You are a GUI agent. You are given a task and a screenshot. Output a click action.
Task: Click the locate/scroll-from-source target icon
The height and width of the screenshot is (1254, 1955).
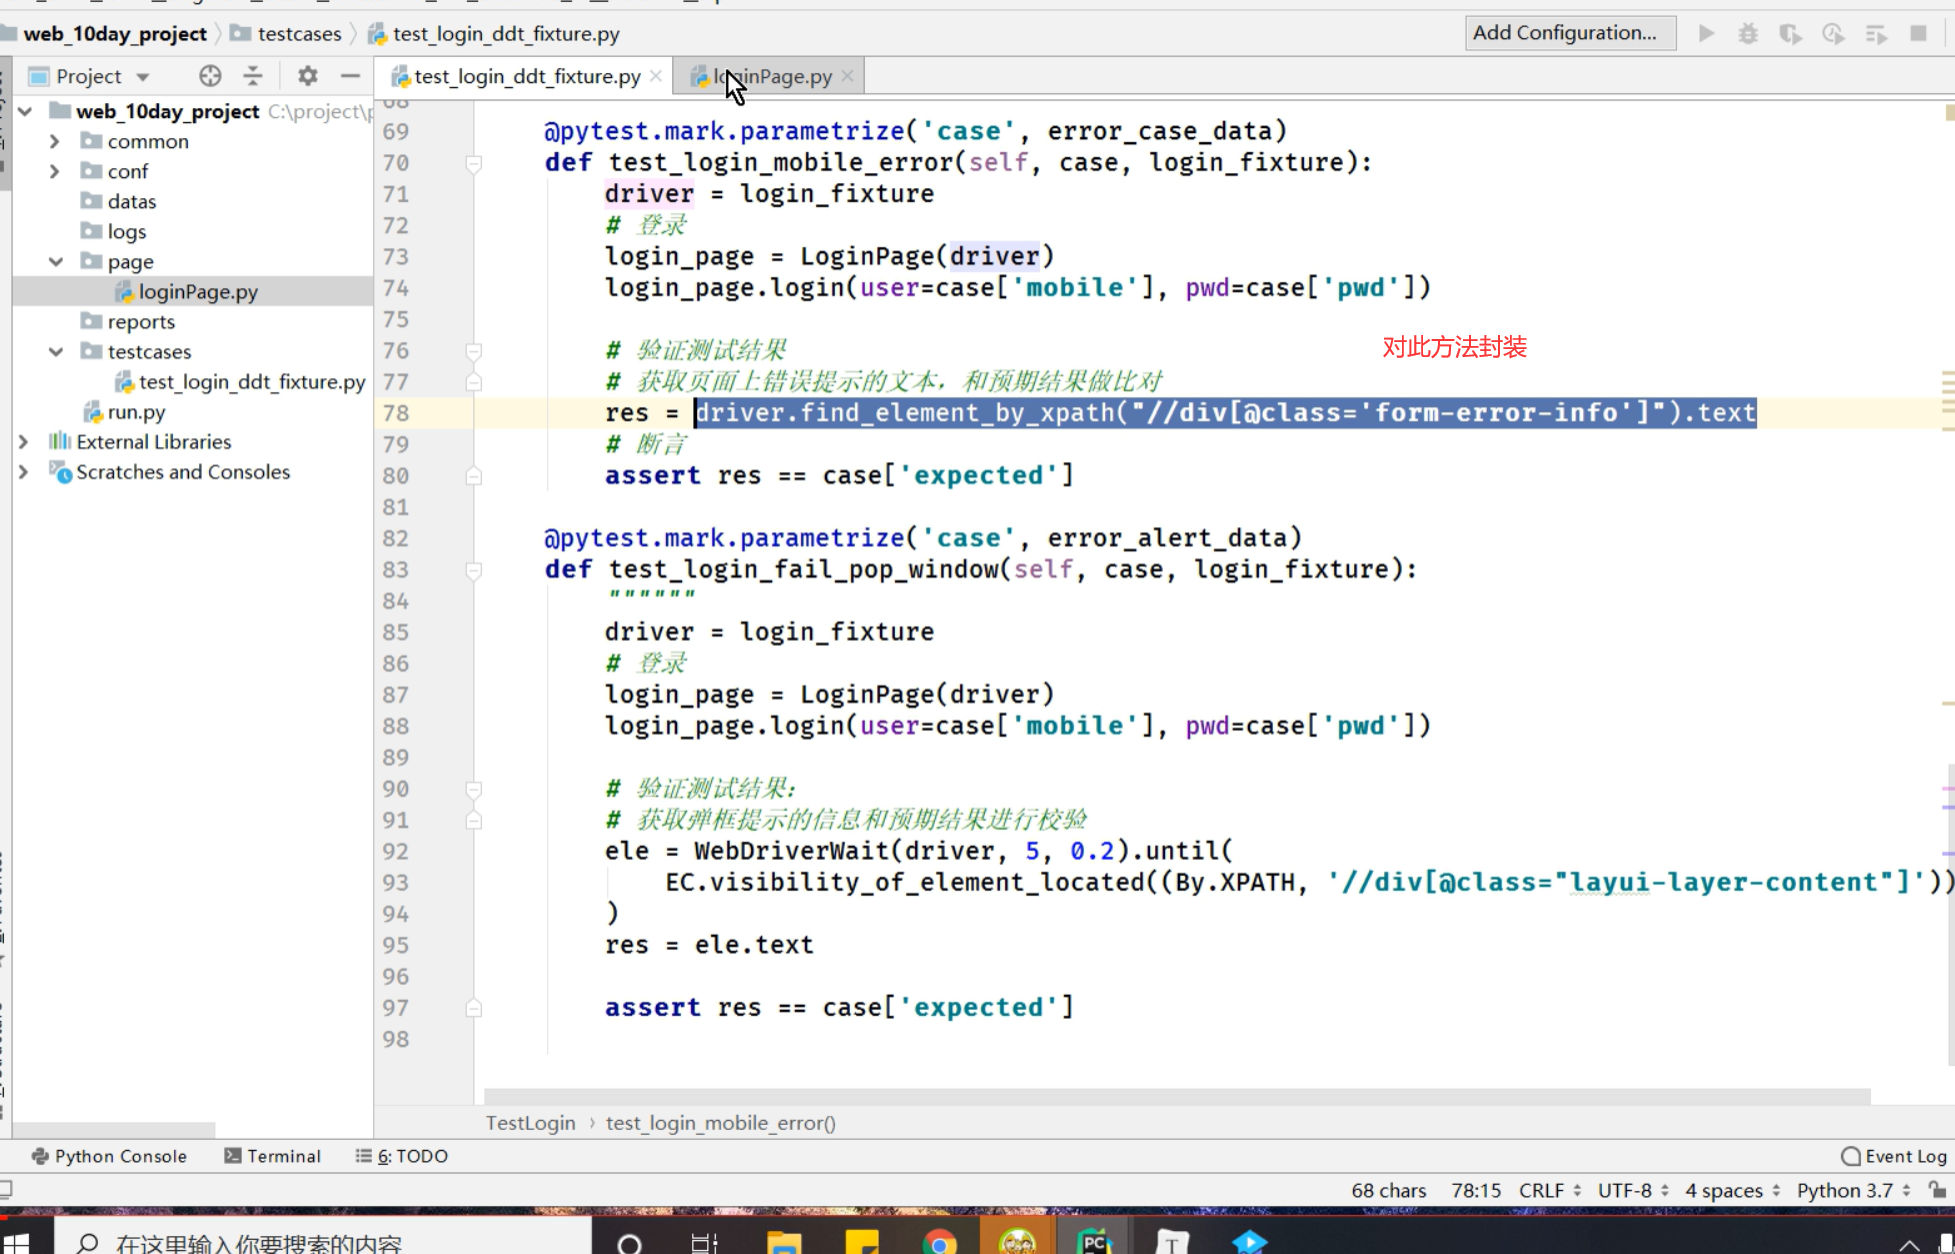coord(209,76)
